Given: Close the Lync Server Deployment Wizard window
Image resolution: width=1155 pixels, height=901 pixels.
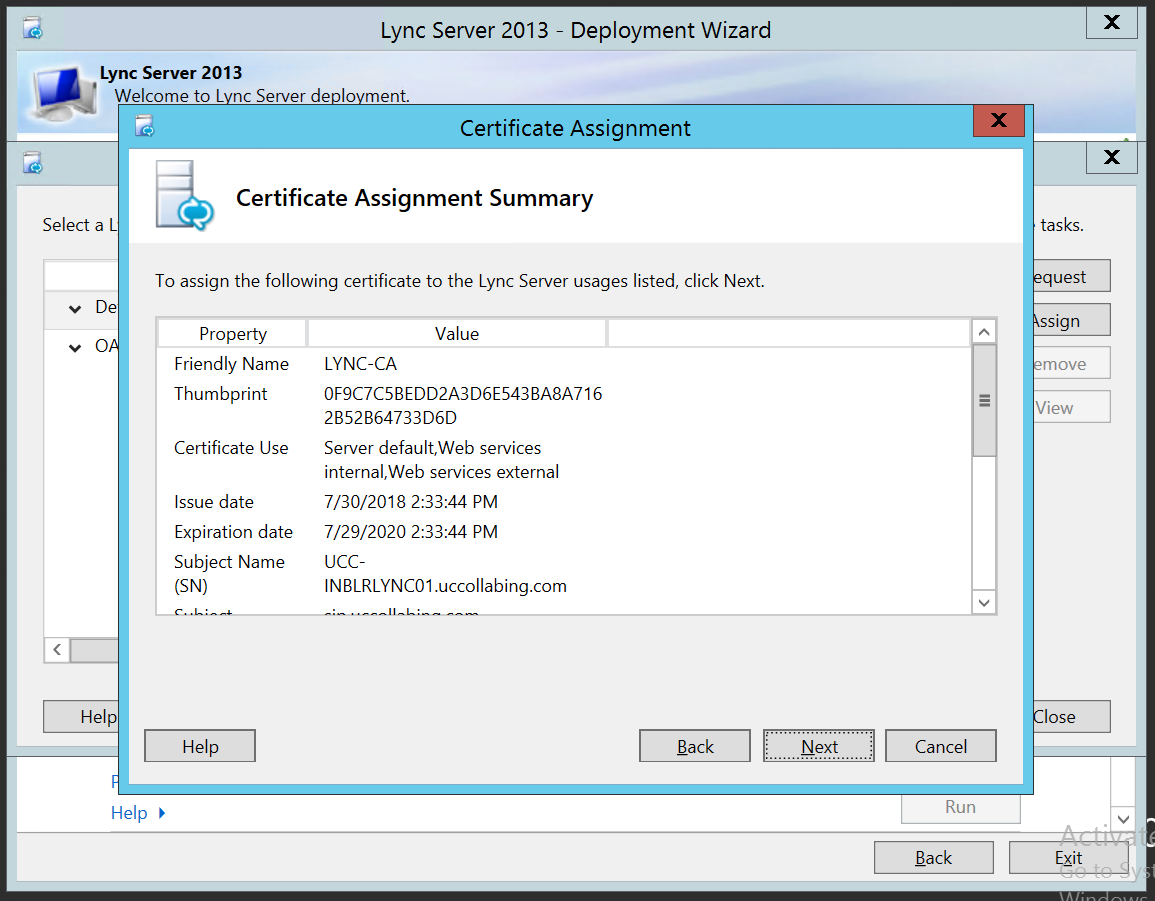Looking at the screenshot, I should coord(1112,23).
